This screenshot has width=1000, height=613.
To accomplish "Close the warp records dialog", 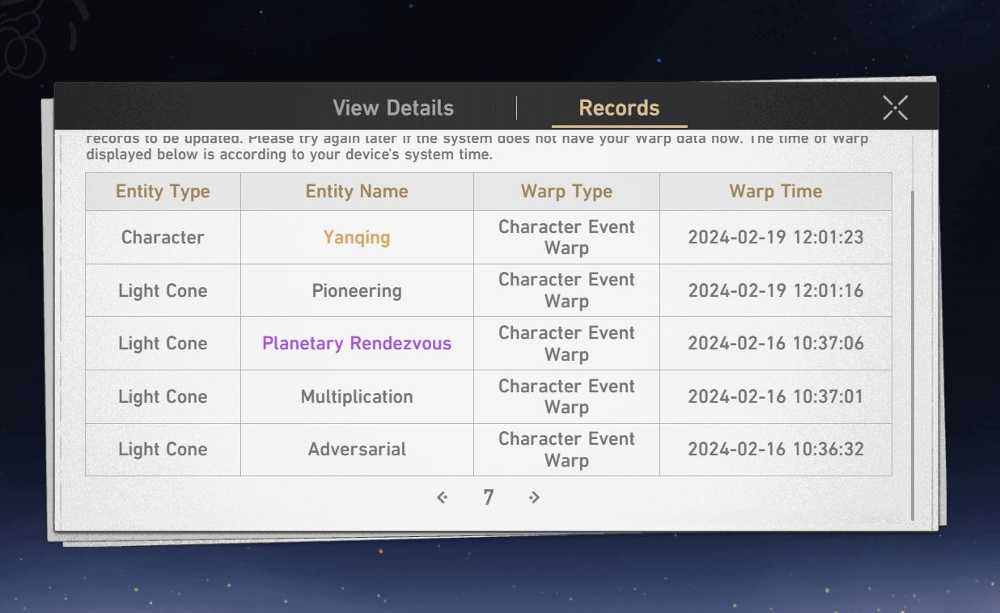I will coord(895,108).
